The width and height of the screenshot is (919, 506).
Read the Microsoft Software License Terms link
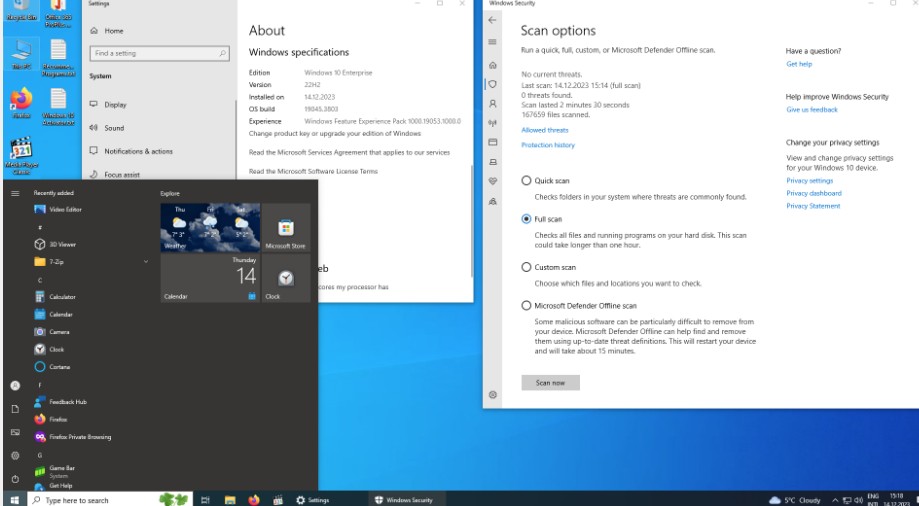[x=313, y=171]
